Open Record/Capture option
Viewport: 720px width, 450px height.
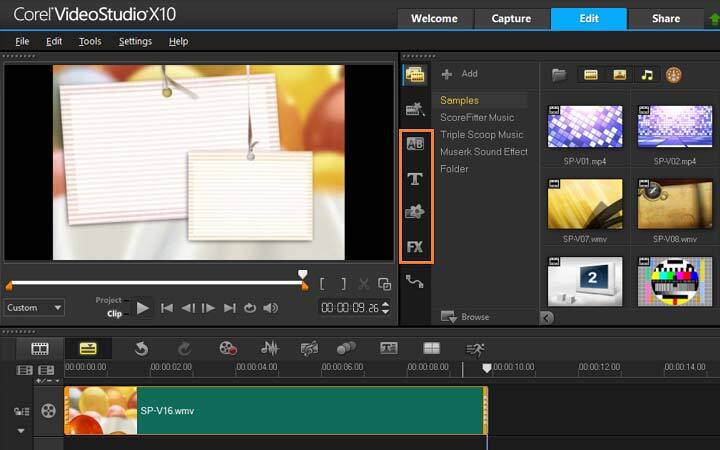click(228, 349)
